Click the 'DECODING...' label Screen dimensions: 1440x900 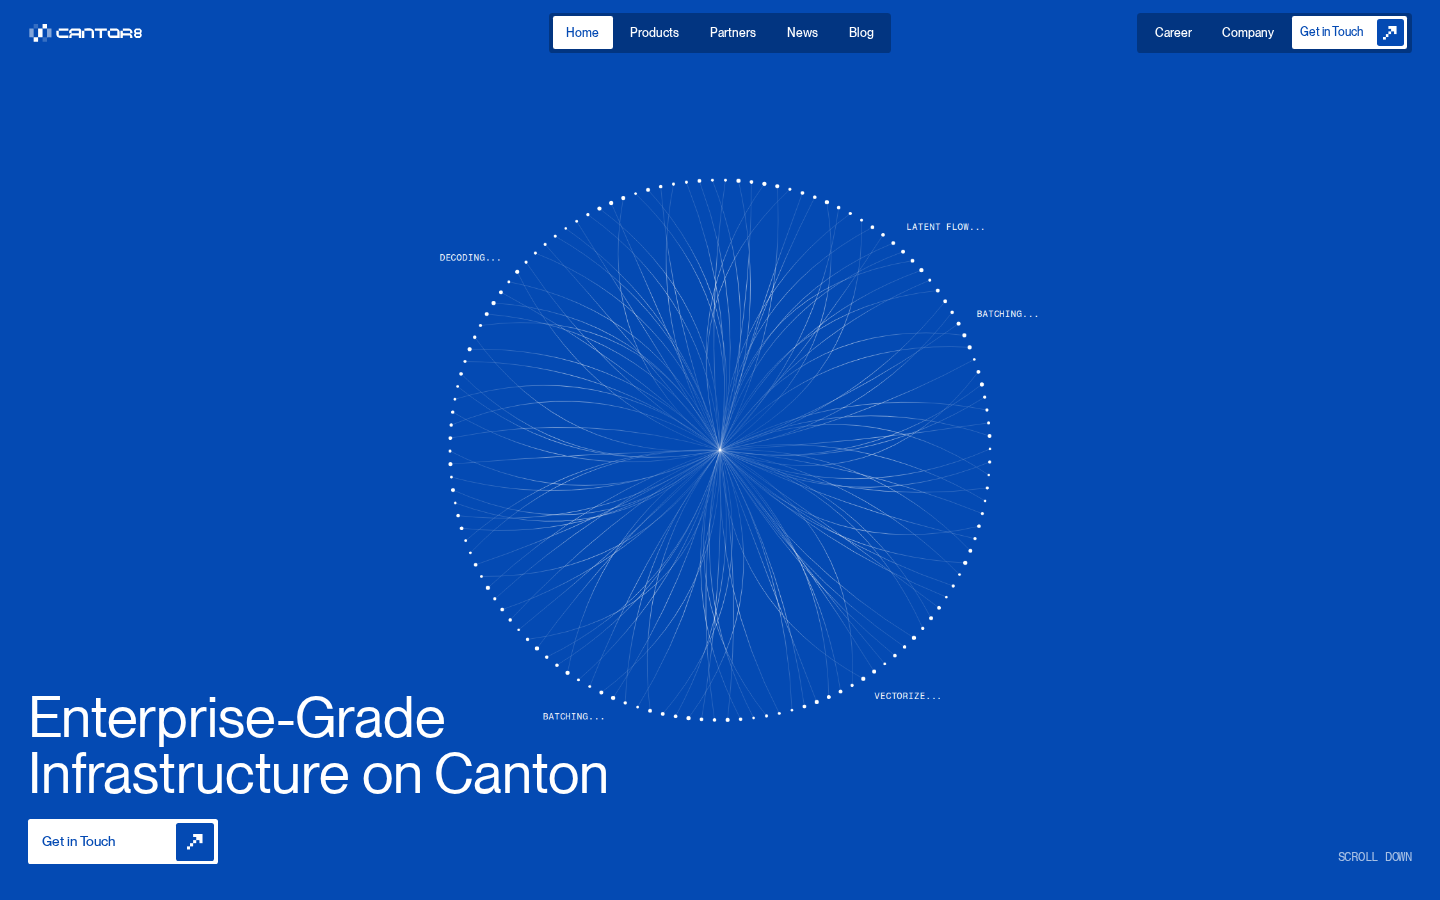click(470, 258)
